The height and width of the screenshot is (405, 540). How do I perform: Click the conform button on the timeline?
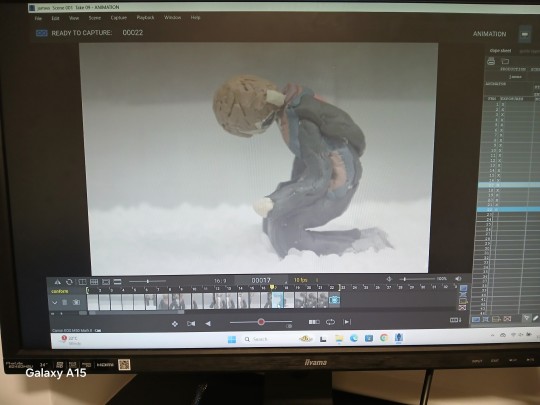click(x=60, y=291)
